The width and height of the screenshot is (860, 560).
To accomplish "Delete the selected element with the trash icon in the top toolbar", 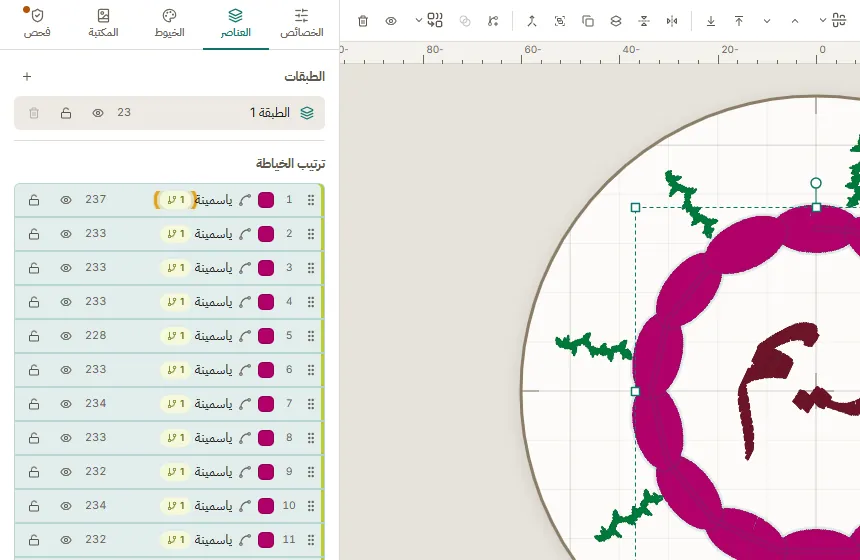I will (363, 21).
